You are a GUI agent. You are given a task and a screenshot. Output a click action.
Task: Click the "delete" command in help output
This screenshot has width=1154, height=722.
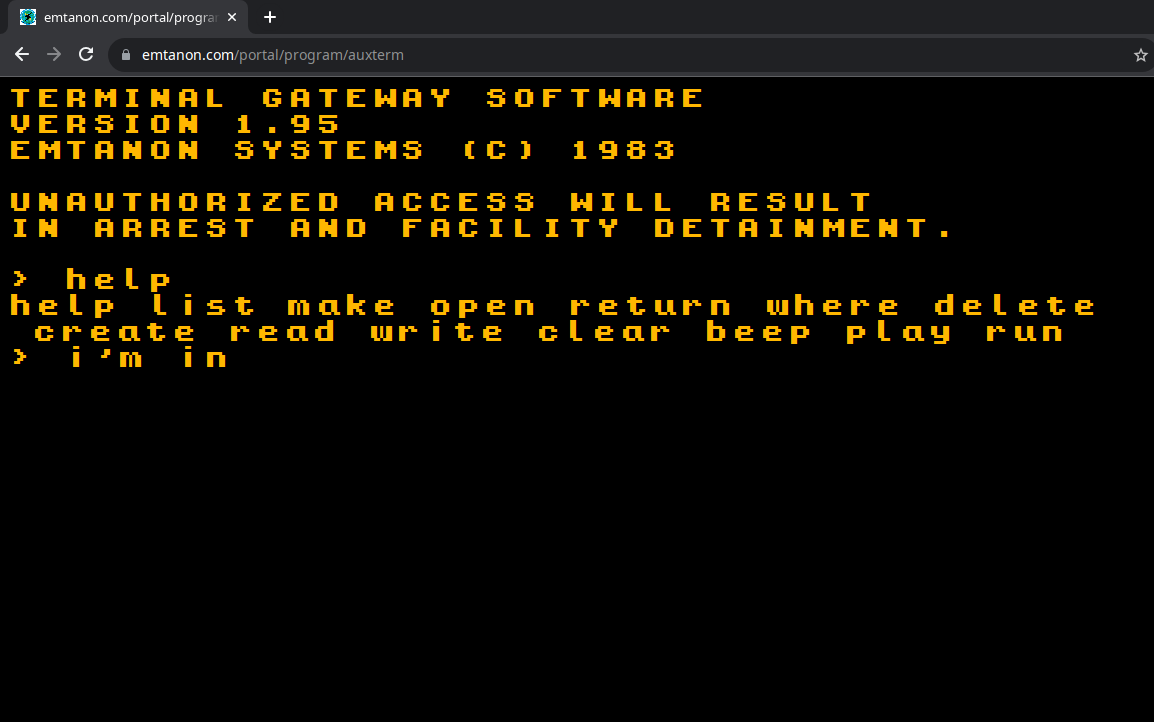[x=1015, y=305]
